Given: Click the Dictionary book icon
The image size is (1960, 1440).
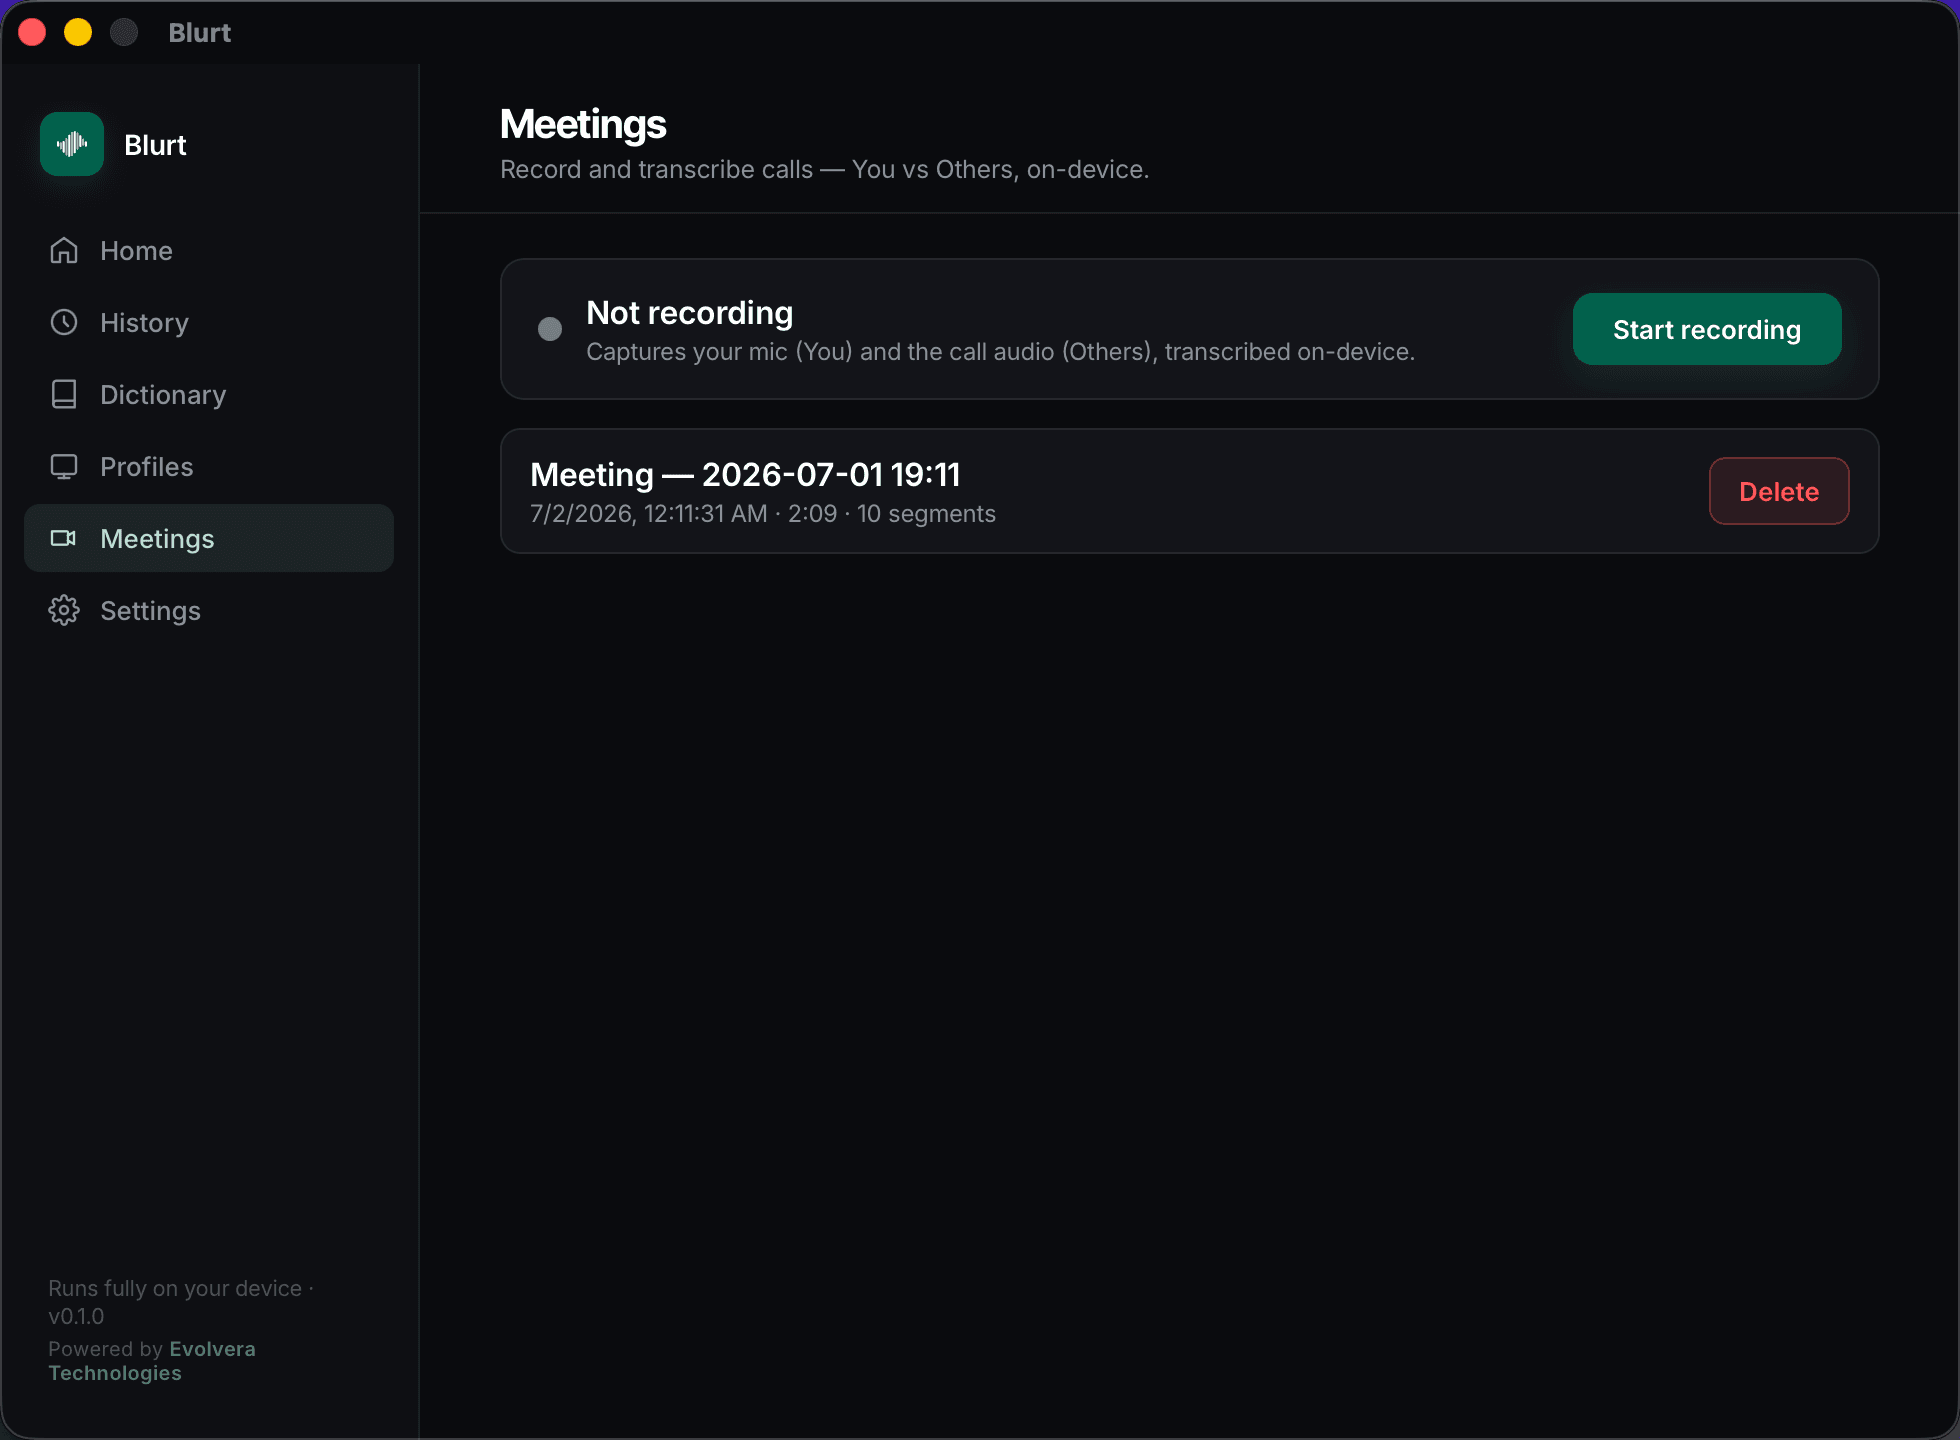Looking at the screenshot, I should tap(64, 395).
